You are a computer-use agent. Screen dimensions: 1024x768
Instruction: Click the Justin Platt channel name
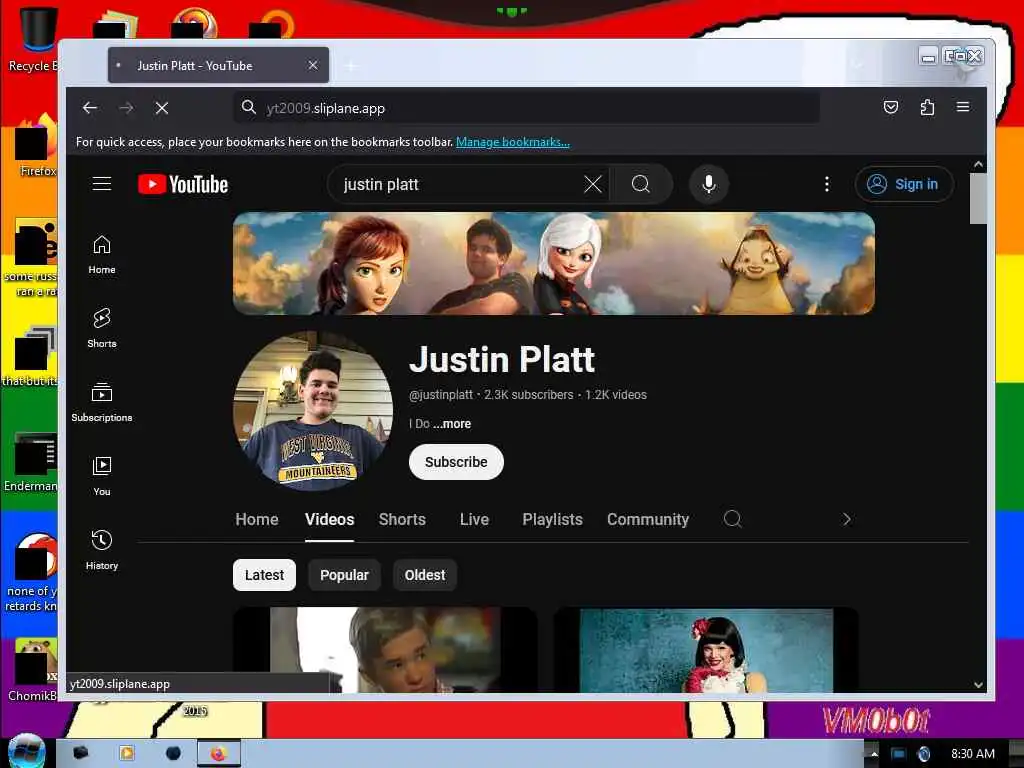[x=502, y=359]
